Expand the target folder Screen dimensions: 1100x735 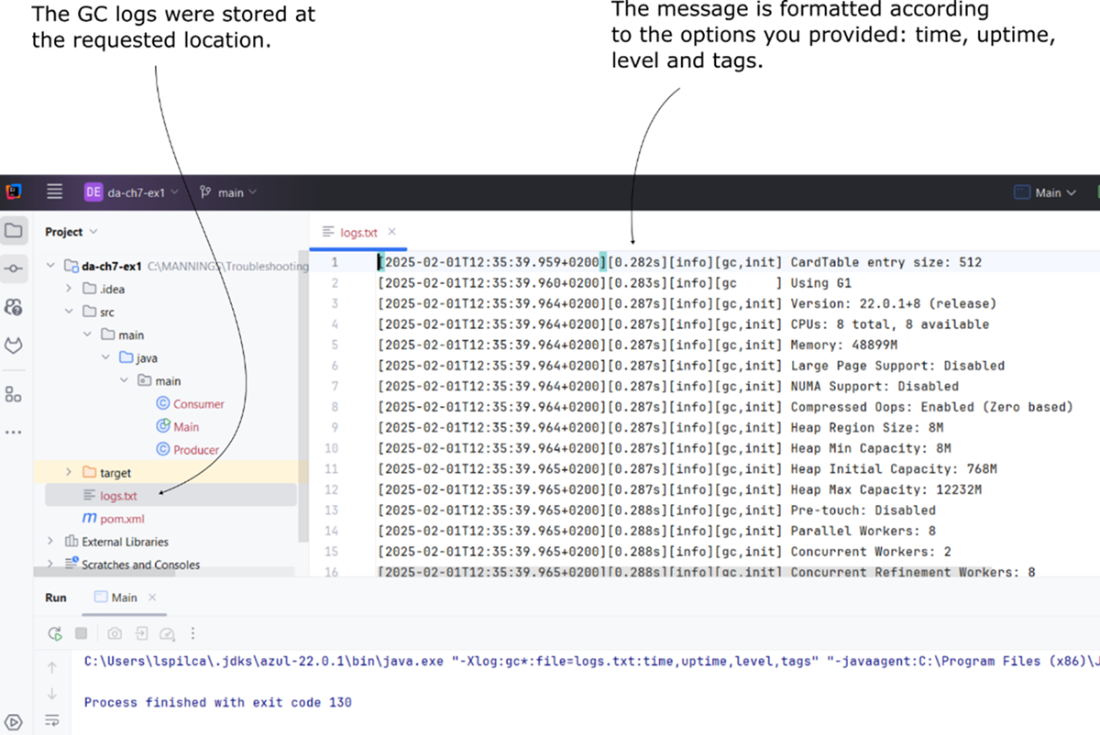(x=69, y=472)
